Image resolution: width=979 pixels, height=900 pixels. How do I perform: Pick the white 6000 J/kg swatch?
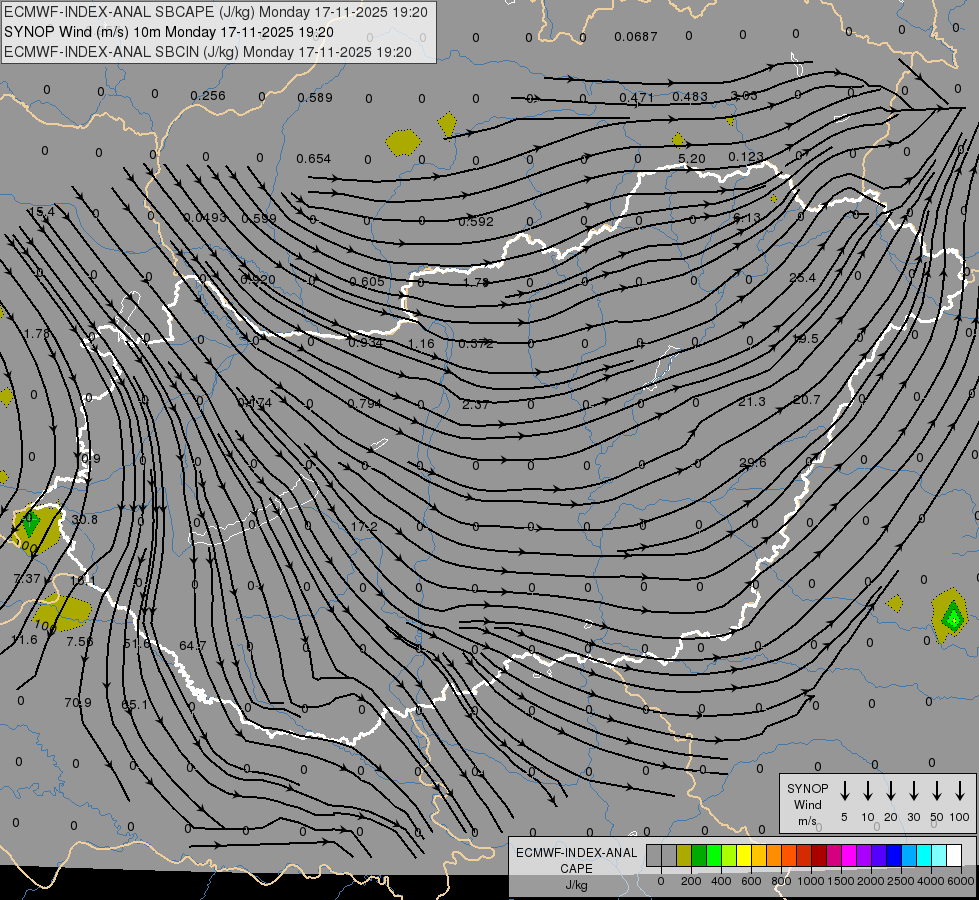coord(953,856)
